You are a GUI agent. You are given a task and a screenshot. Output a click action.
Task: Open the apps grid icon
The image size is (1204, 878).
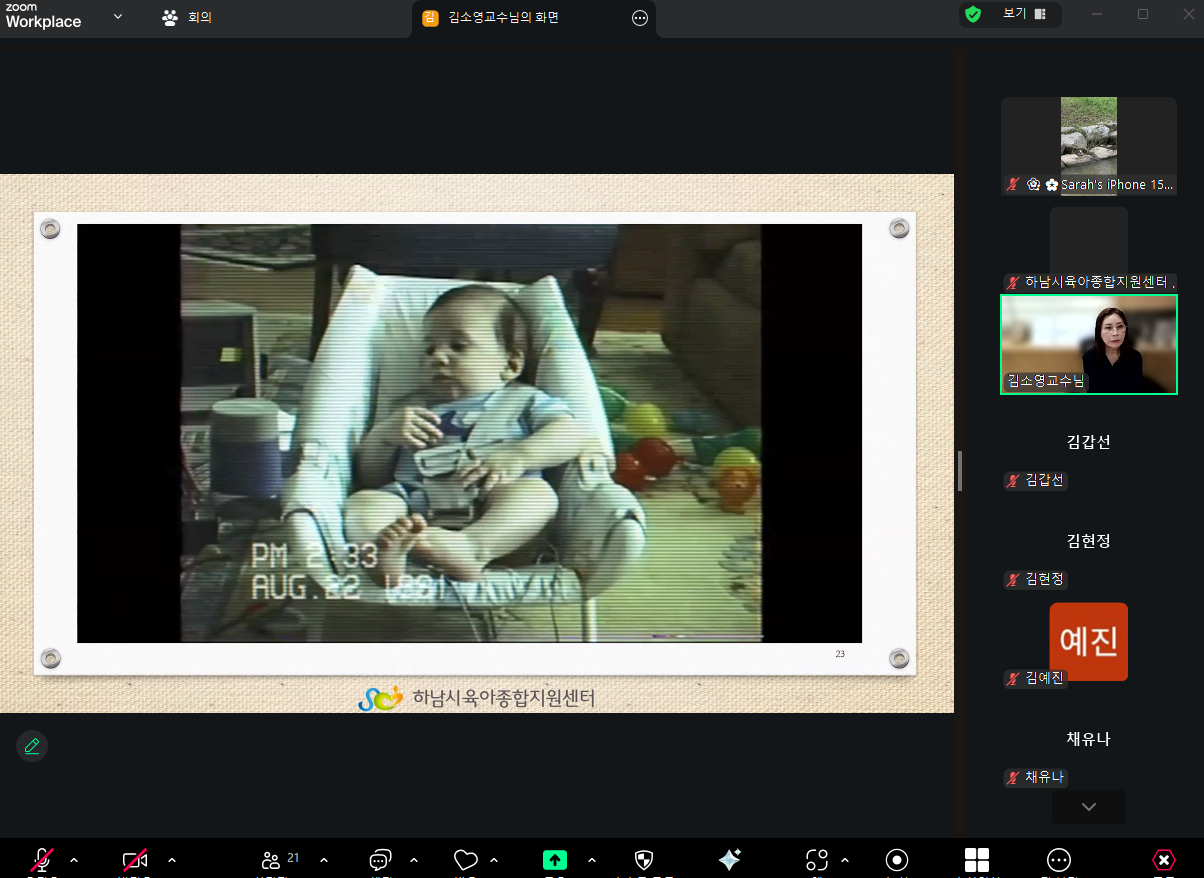coord(977,860)
